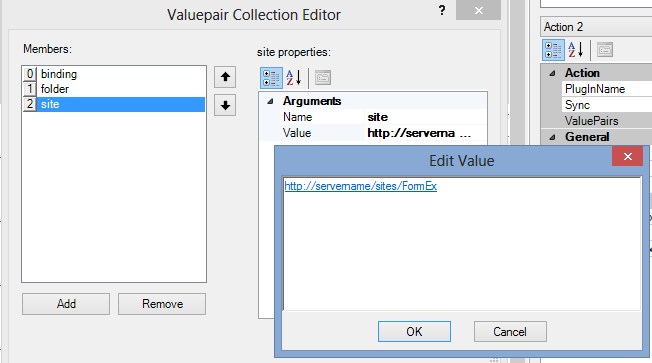This screenshot has width=652, height=363.
Task: Click the Alphabetical sort icon in site properties
Action: [294, 78]
